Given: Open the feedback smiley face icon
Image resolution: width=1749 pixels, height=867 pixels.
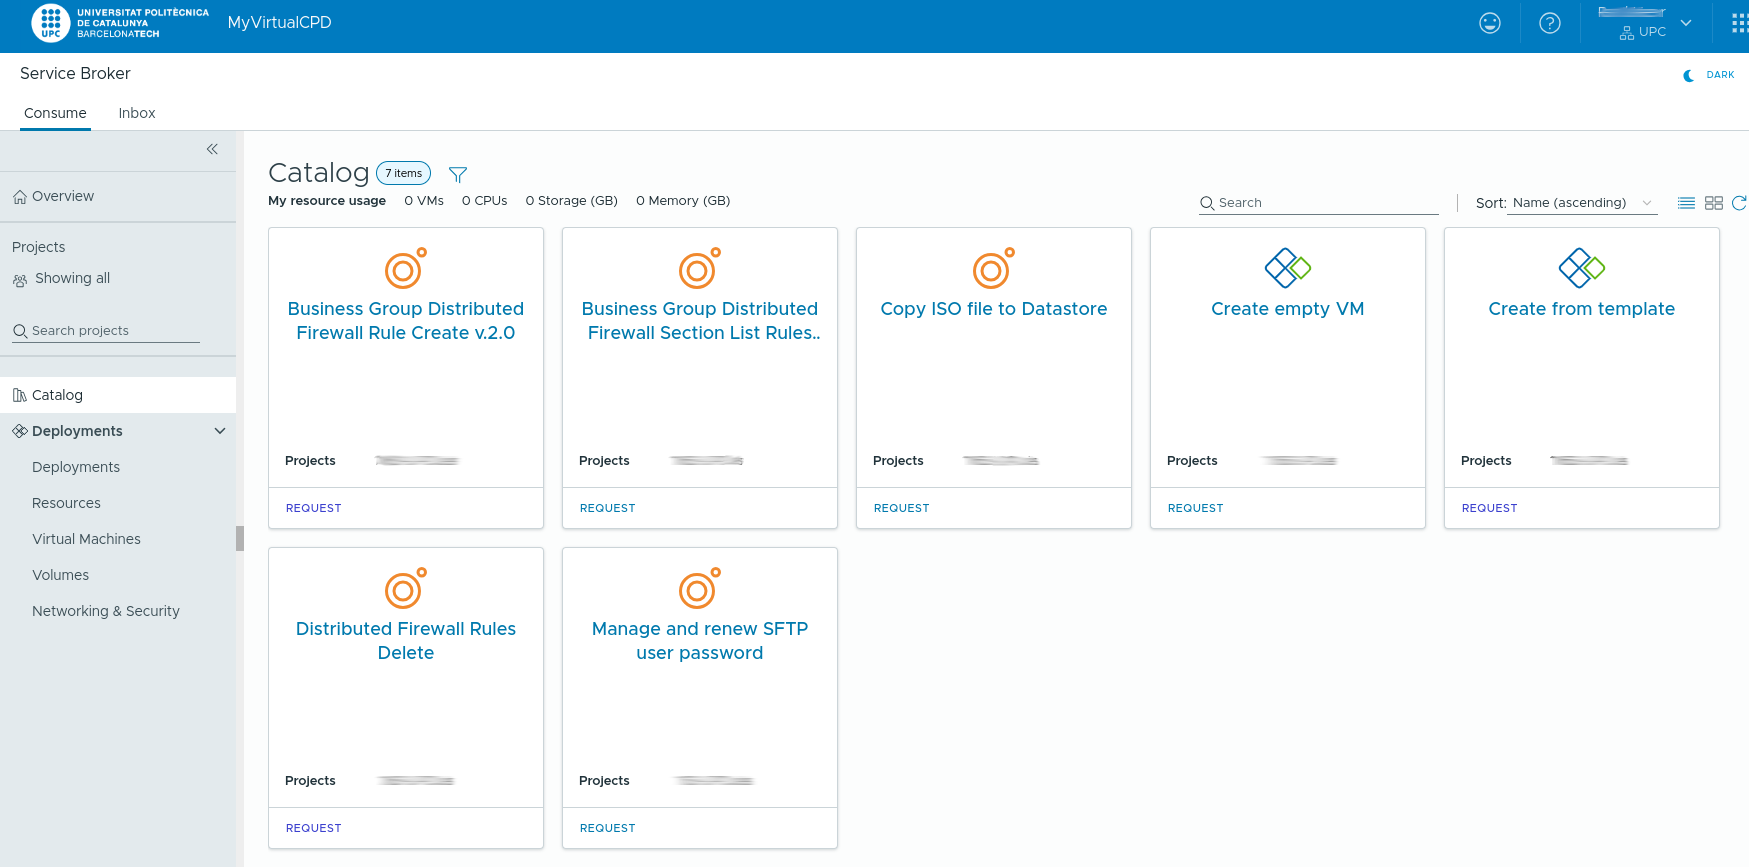Looking at the screenshot, I should pyautogui.click(x=1489, y=23).
